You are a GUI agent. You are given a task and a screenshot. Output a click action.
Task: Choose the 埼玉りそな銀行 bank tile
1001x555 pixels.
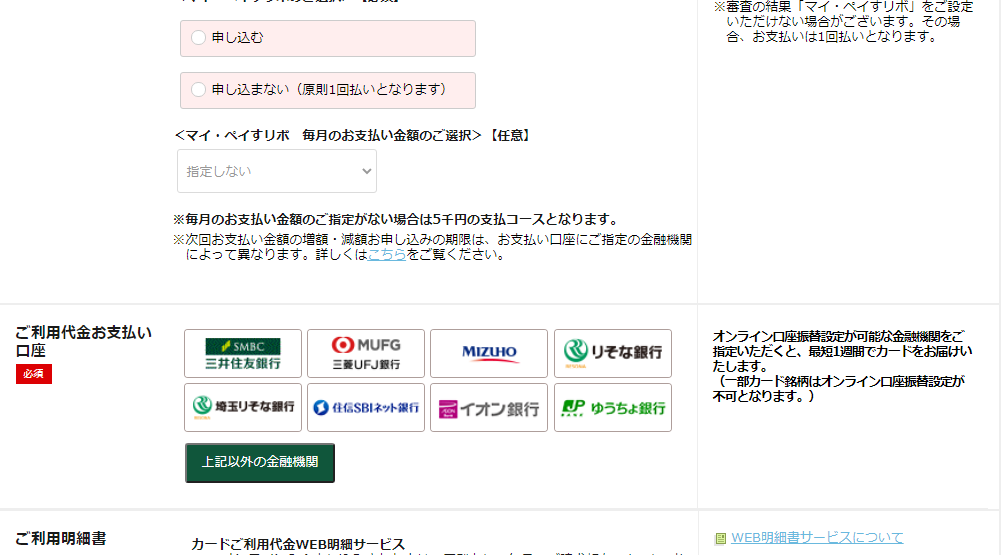[243, 407]
